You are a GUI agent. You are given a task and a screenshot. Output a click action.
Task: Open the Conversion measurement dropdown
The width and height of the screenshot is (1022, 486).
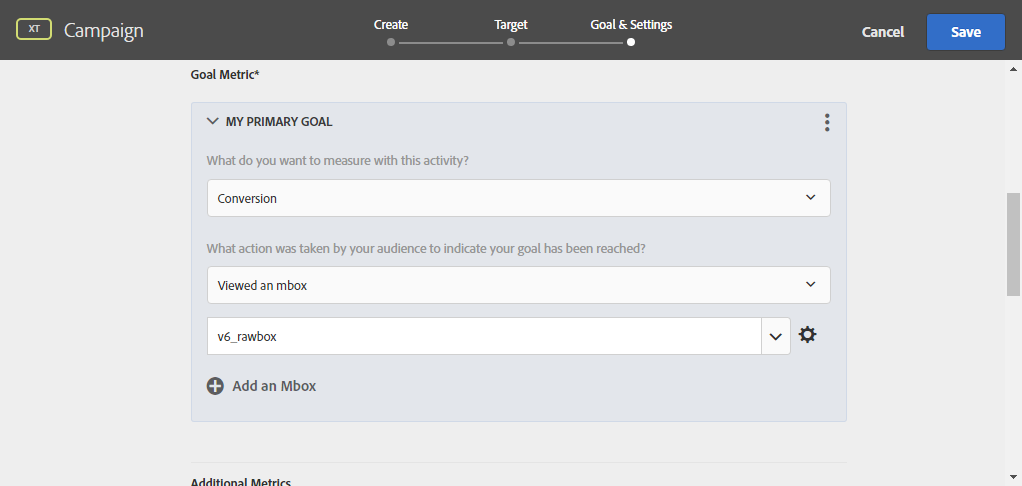pyautogui.click(x=519, y=198)
